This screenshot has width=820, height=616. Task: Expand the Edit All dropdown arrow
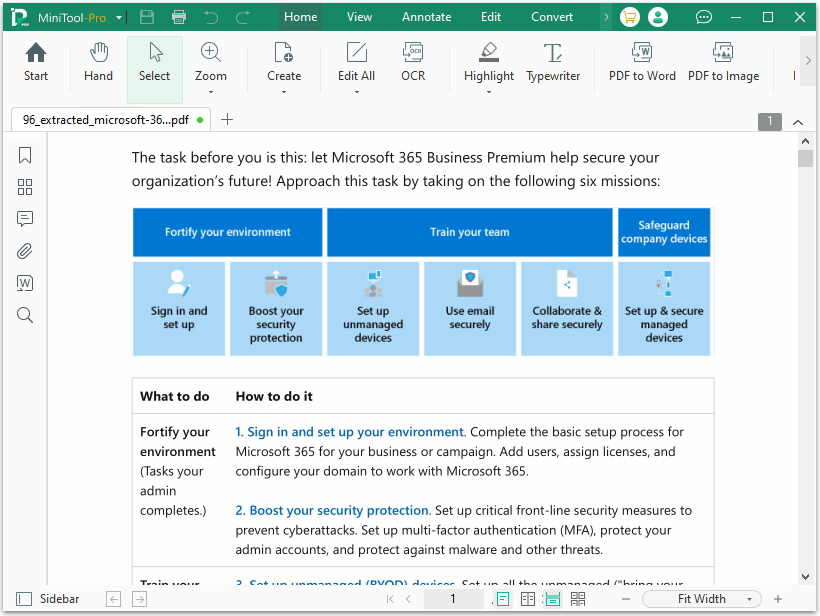[357, 92]
